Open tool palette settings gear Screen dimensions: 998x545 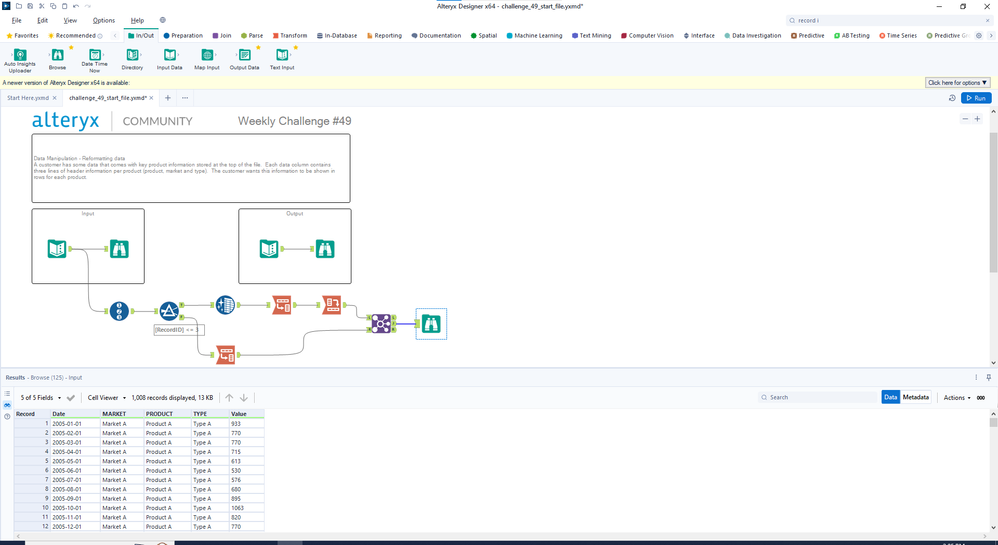(979, 36)
